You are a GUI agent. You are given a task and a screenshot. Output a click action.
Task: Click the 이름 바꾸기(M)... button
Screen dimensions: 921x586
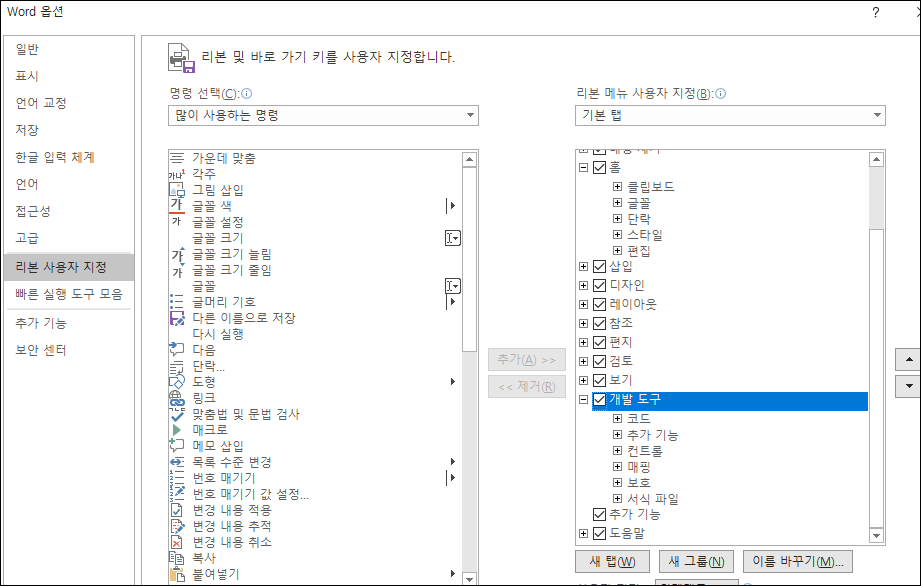(x=798, y=561)
